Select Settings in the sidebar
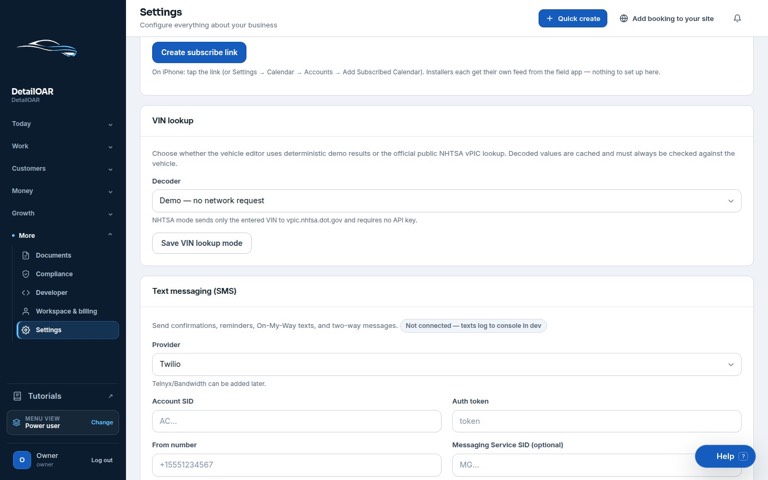 coord(68,330)
